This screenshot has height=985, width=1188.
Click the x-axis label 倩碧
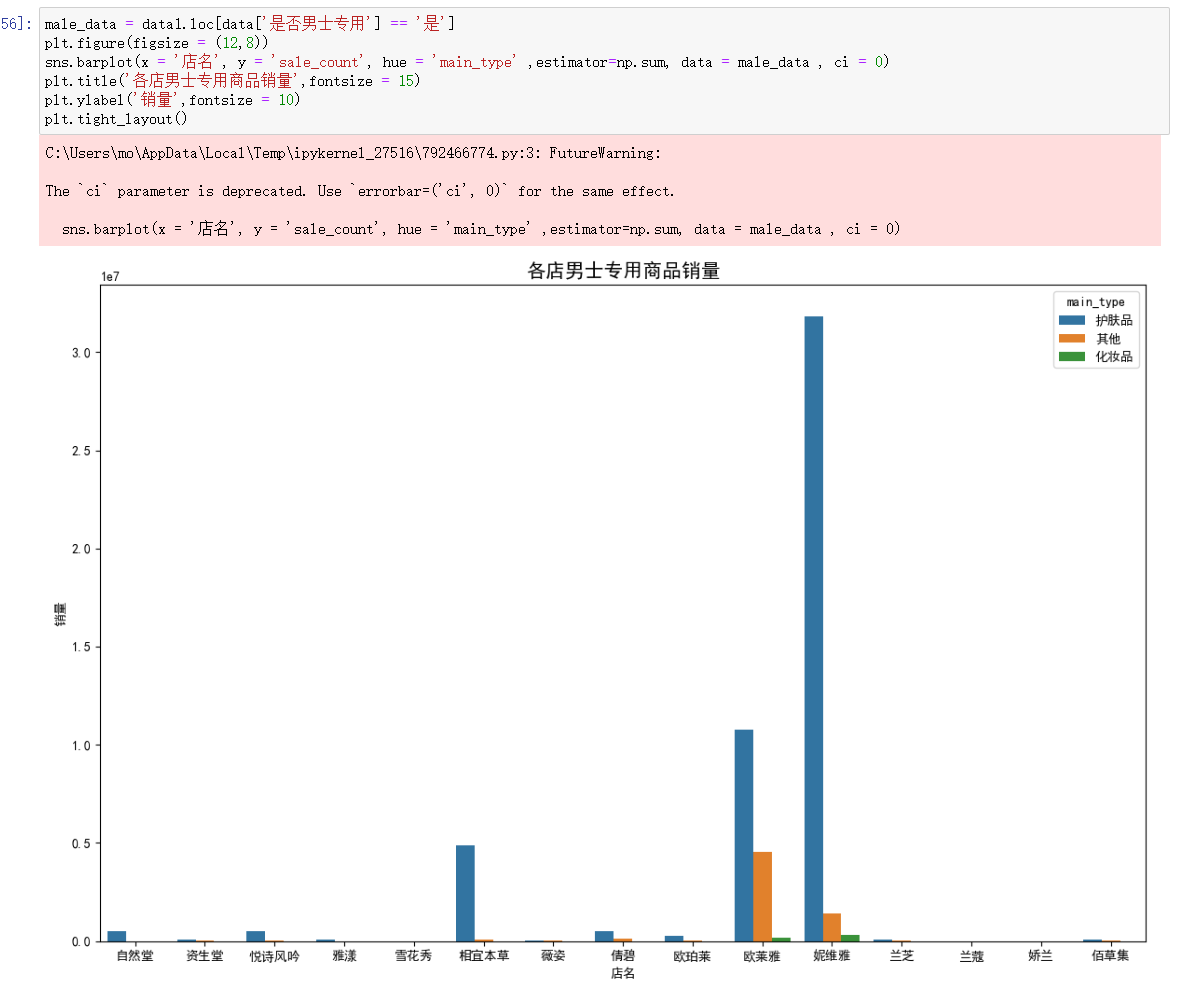pyautogui.click(x=623, y=956)
